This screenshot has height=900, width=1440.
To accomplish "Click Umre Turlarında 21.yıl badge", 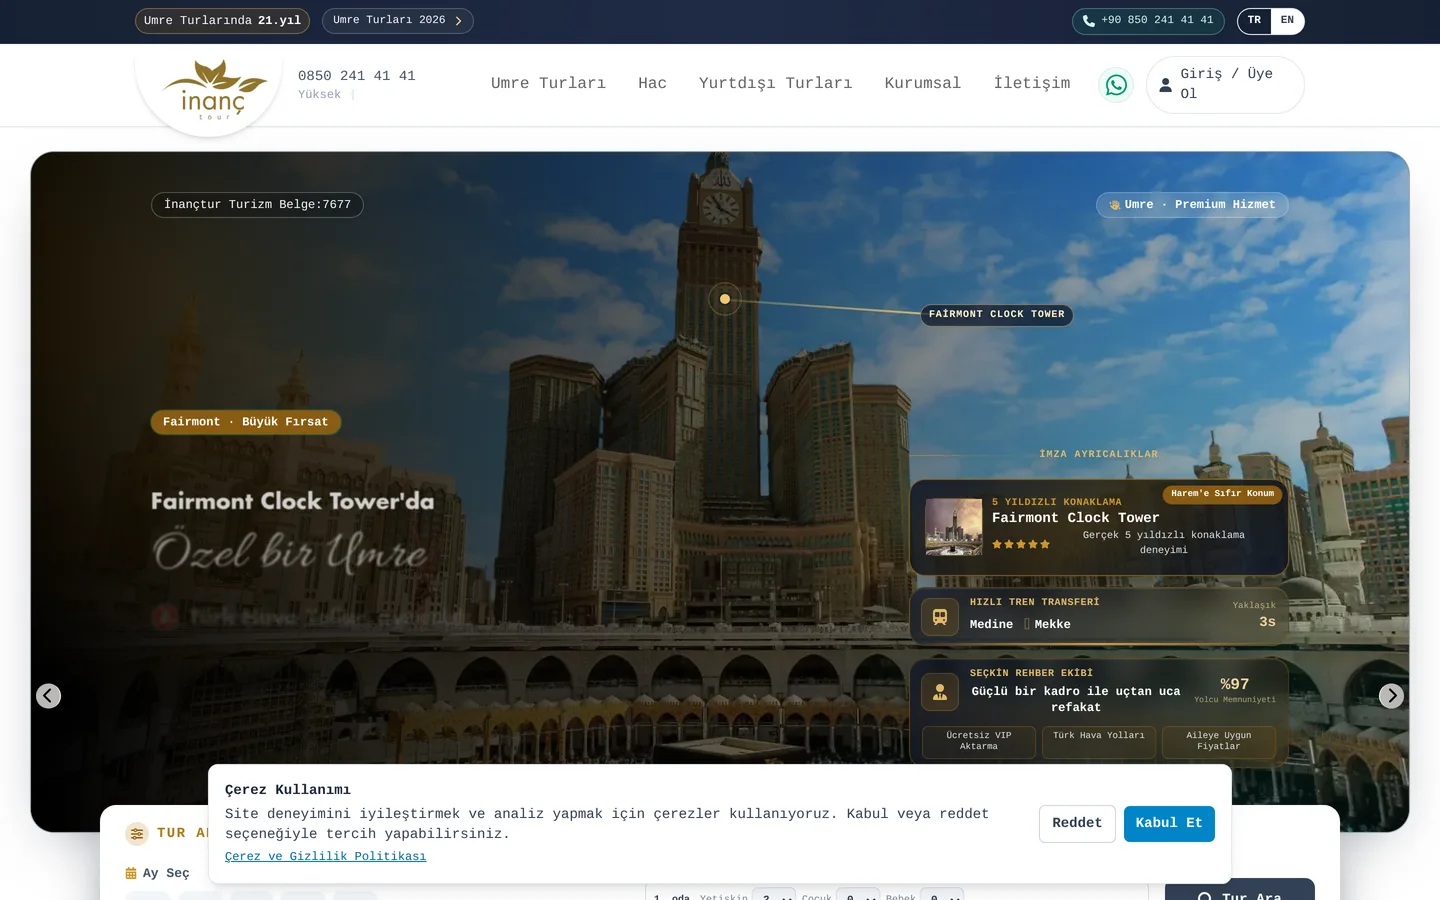I will pos(222,21).
